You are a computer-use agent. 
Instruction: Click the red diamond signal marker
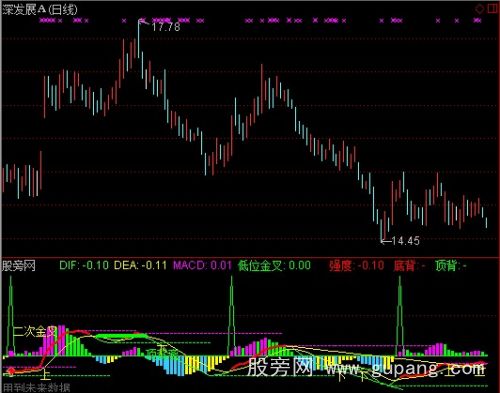pos(11,371)
